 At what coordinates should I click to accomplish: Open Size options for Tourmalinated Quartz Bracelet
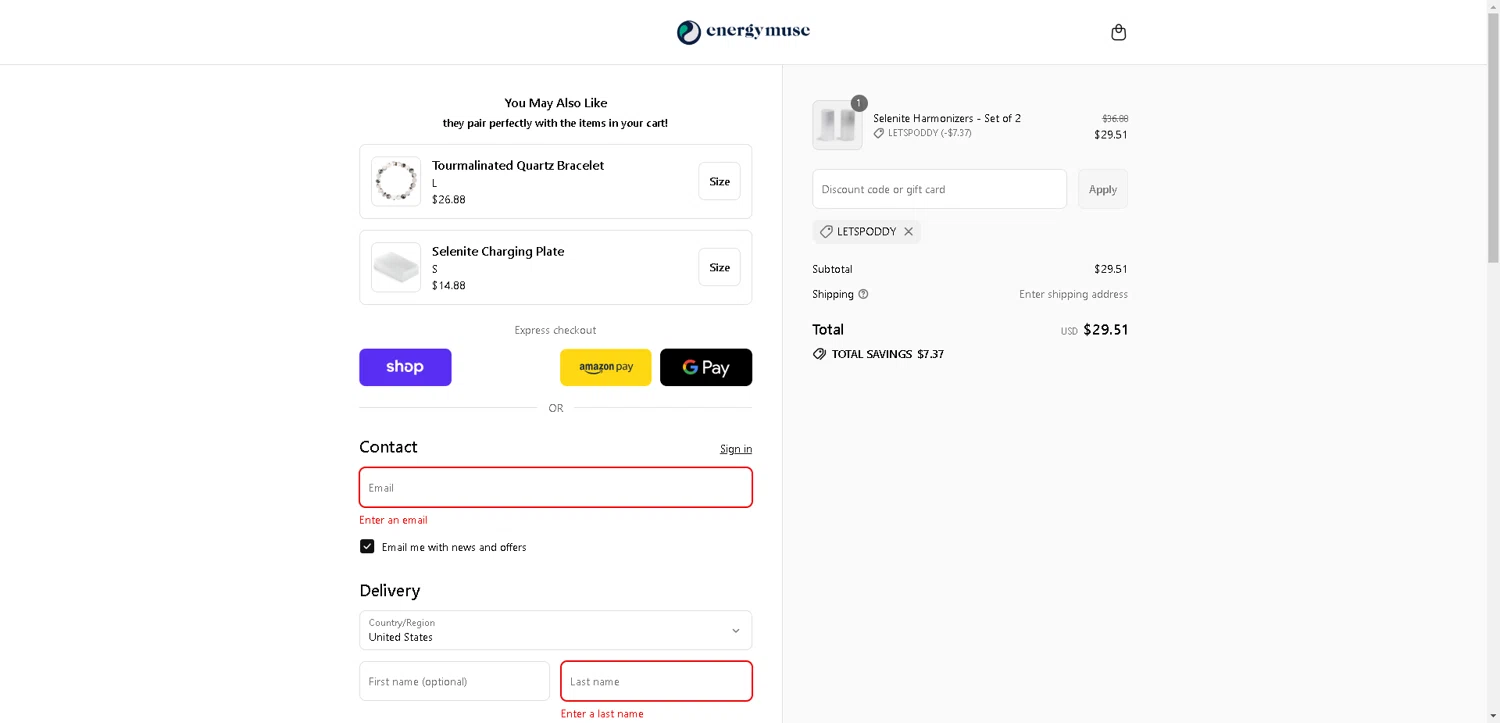point(719,181)
